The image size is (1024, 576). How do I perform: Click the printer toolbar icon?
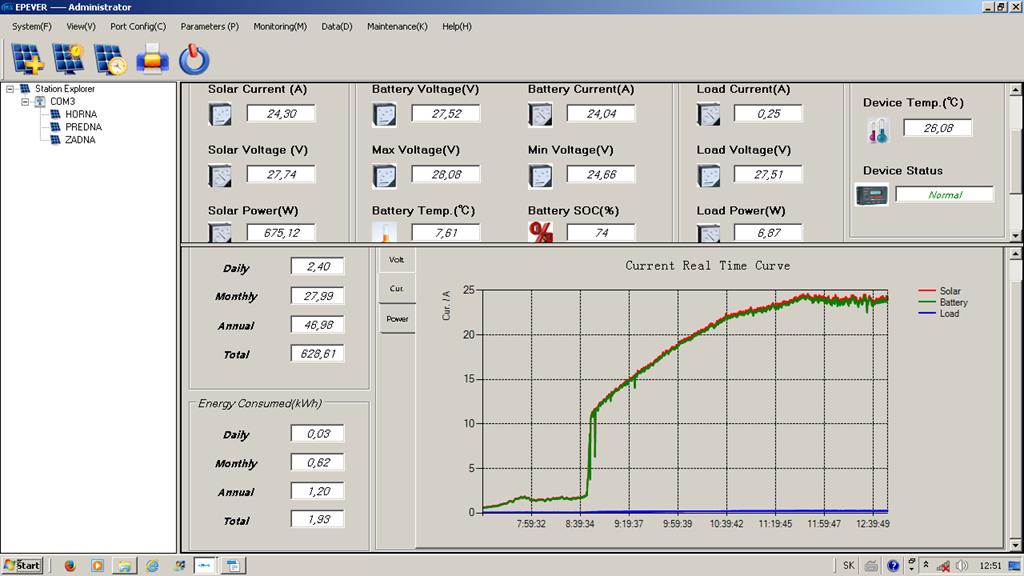pos(152,59)
